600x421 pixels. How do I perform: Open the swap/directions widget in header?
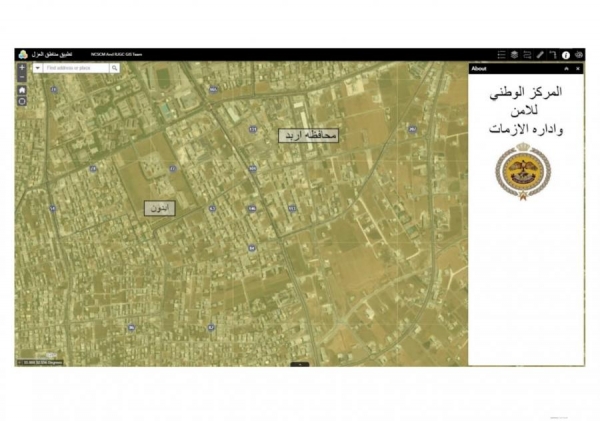coord(527,55)
